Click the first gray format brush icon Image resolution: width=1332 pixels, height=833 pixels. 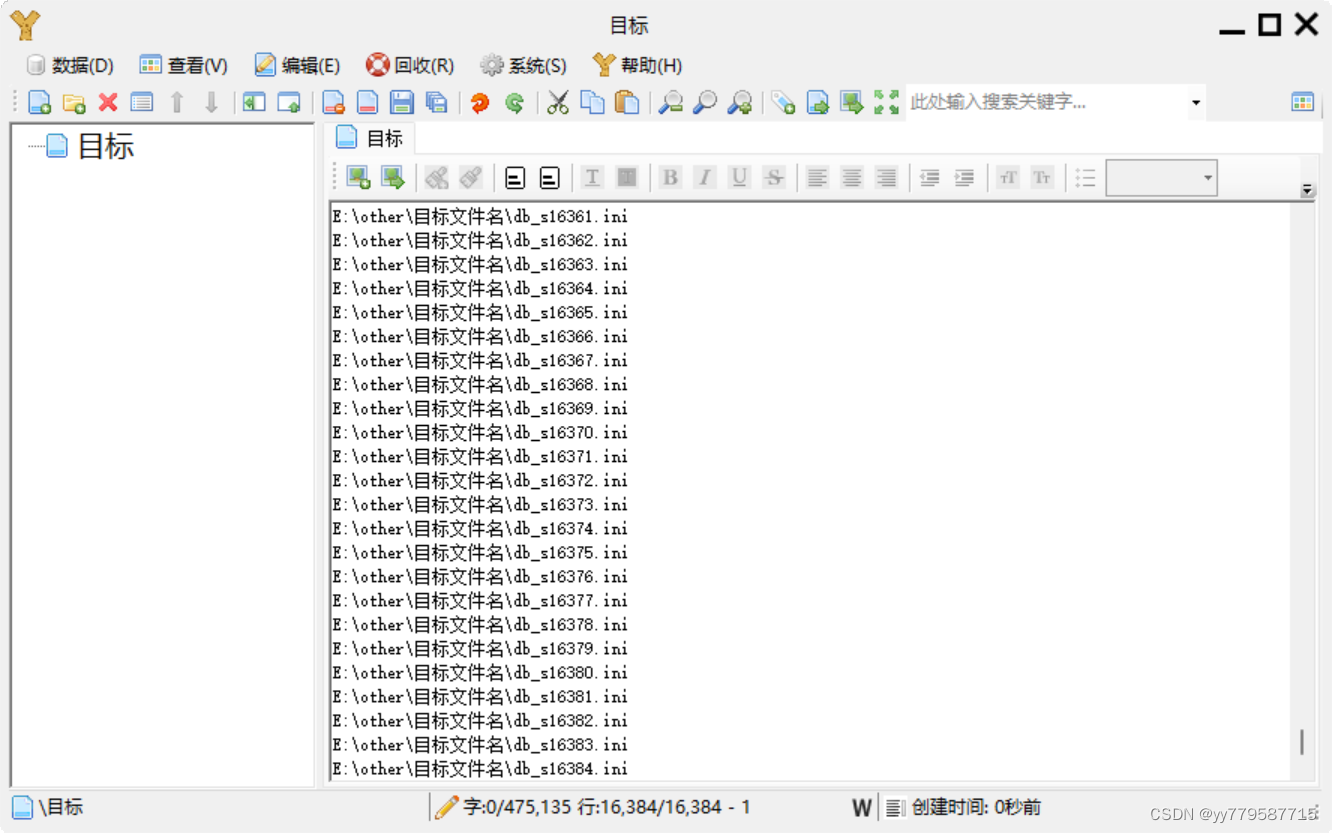(436, 178)
